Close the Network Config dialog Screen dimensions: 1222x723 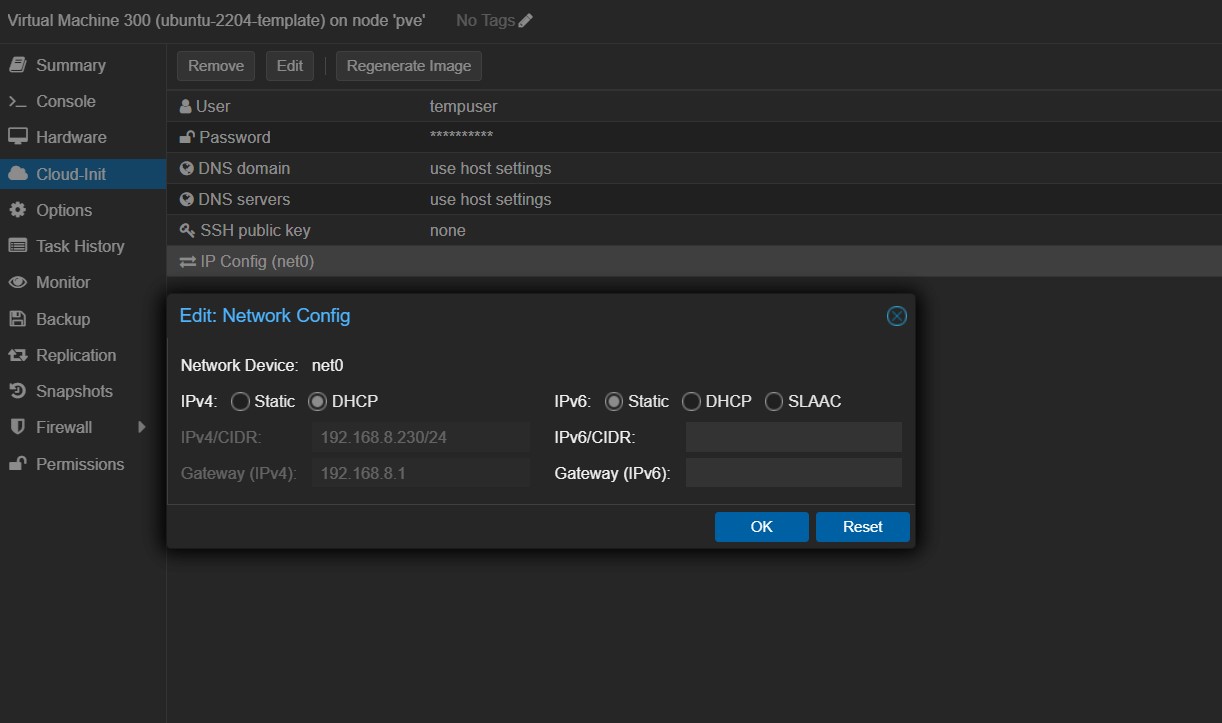coord(896,316)
